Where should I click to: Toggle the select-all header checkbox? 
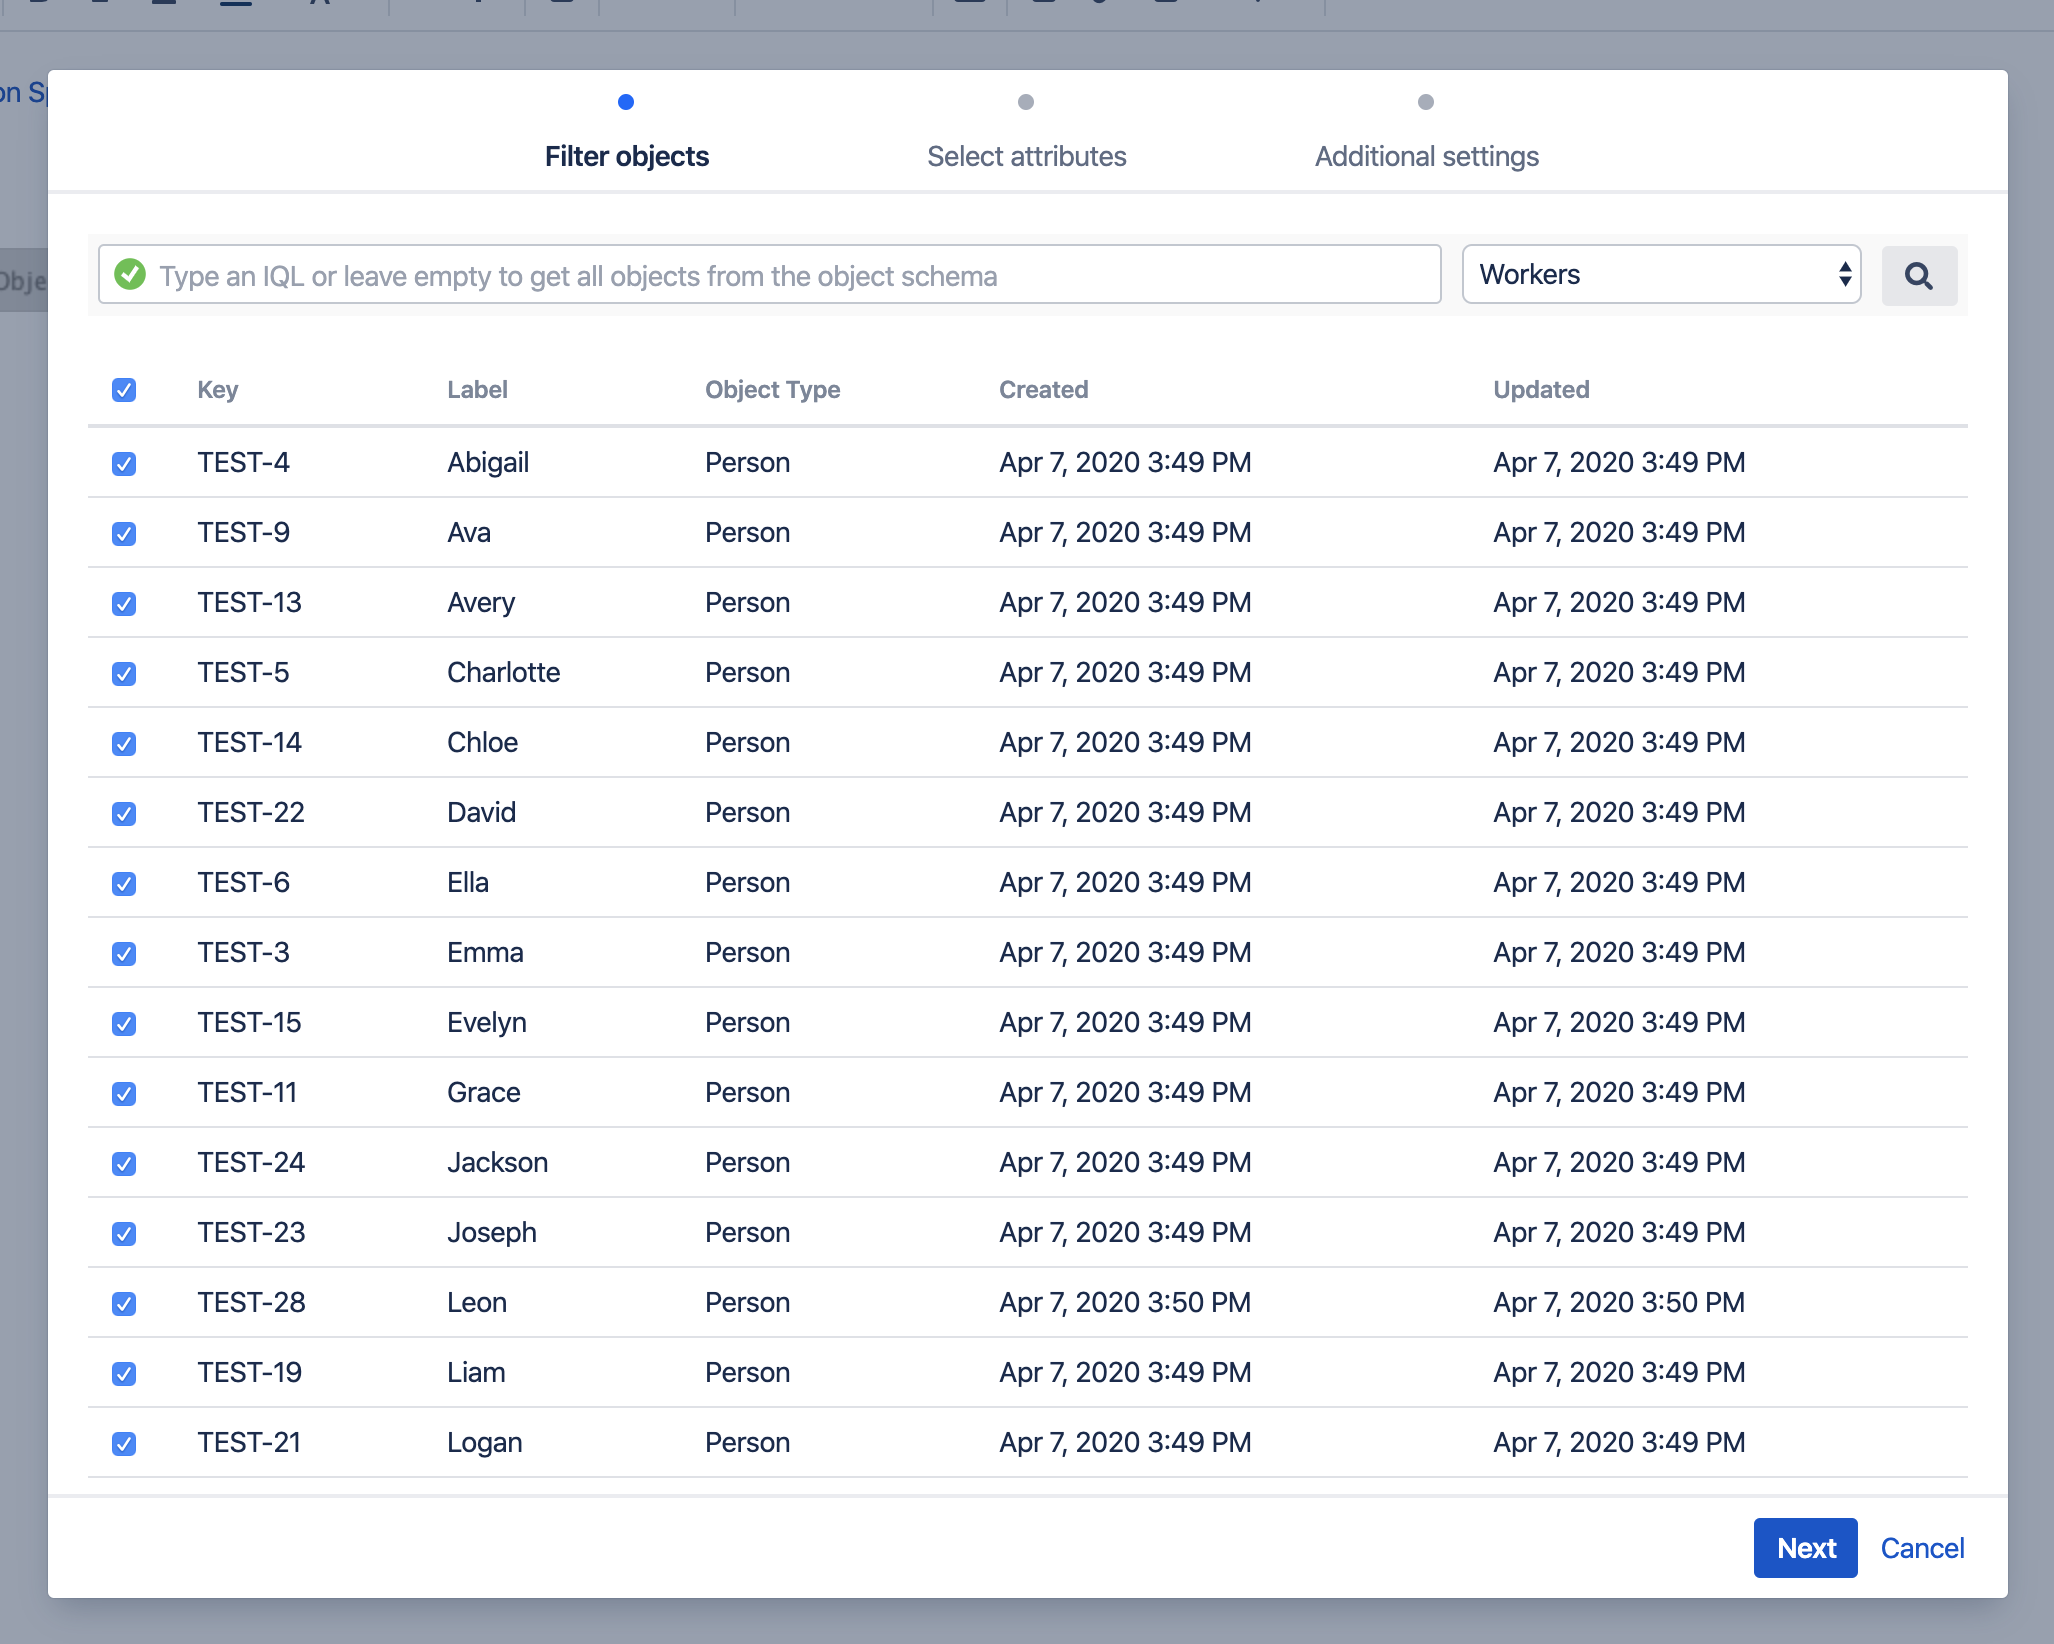point(124,390)
